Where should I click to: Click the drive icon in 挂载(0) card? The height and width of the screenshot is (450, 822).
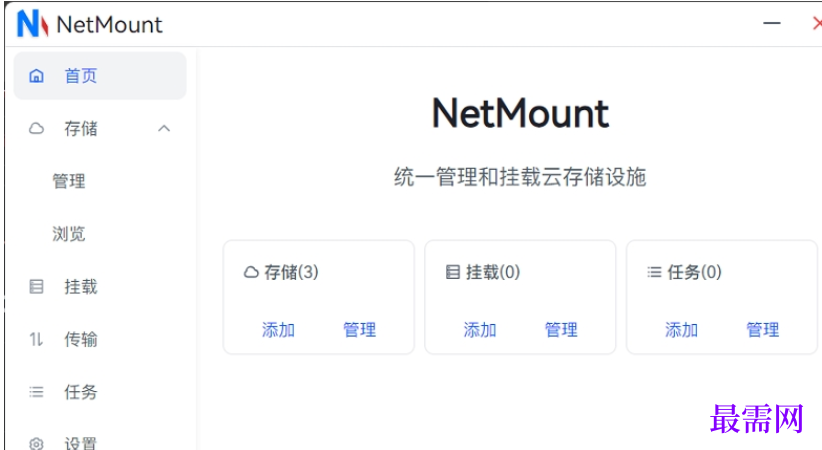click(452, 272)
